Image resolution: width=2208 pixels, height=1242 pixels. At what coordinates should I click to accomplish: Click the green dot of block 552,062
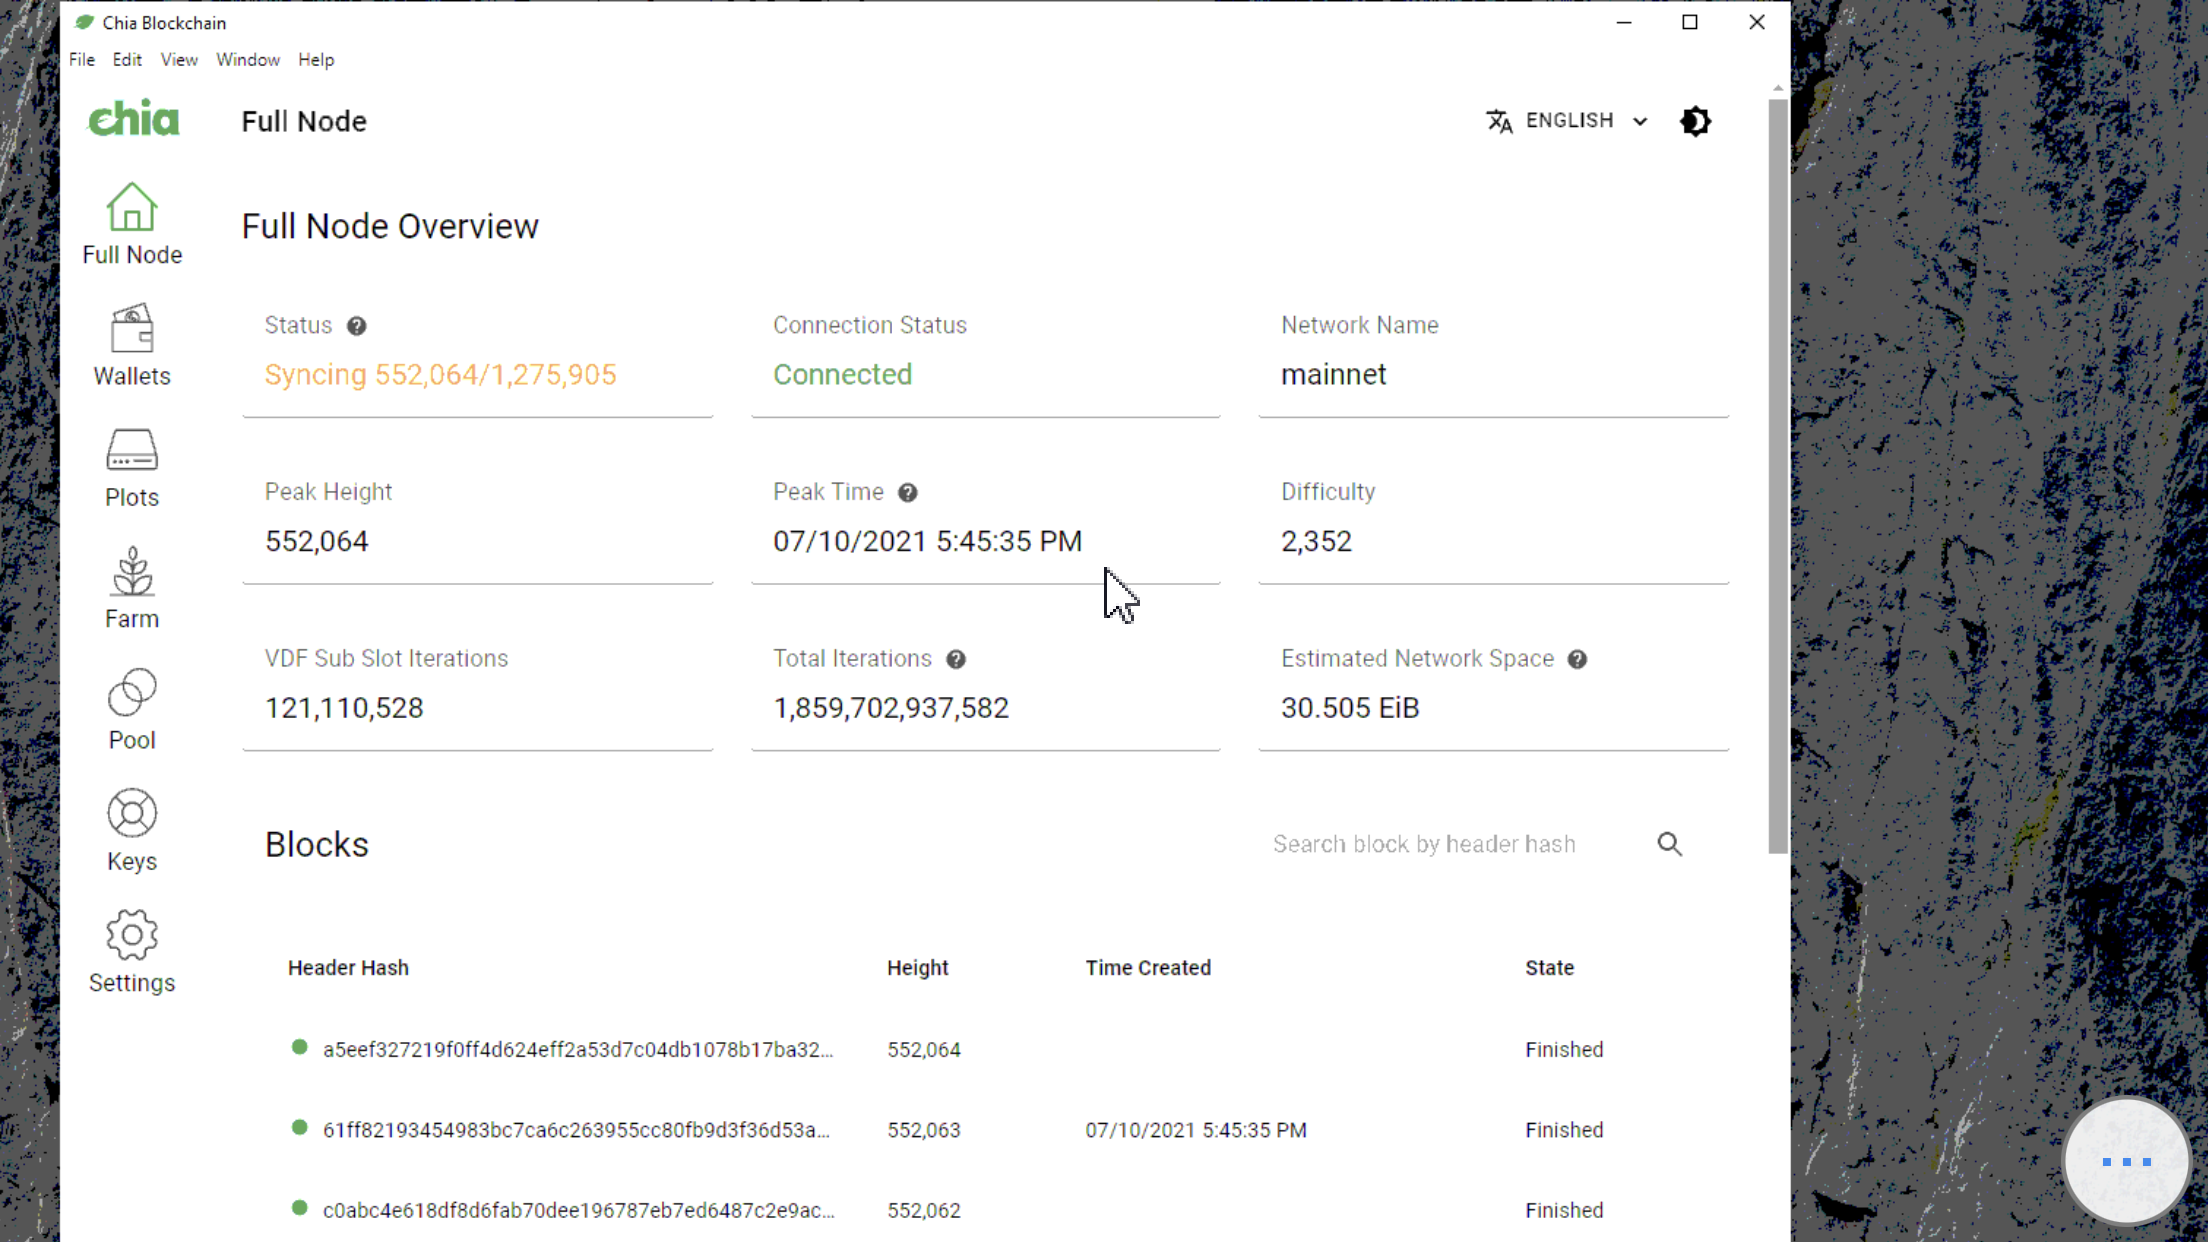point(299,1207)
